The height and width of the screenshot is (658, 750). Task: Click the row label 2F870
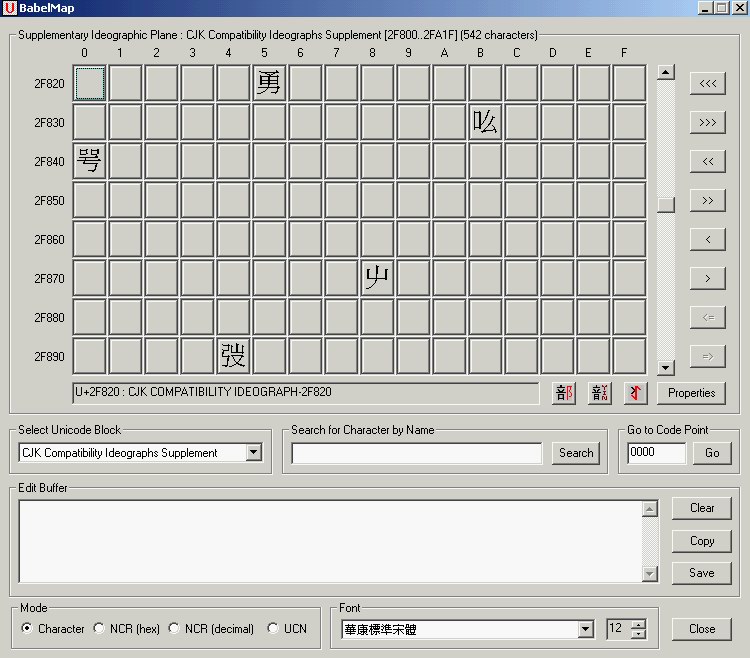[x=49, y=279]
